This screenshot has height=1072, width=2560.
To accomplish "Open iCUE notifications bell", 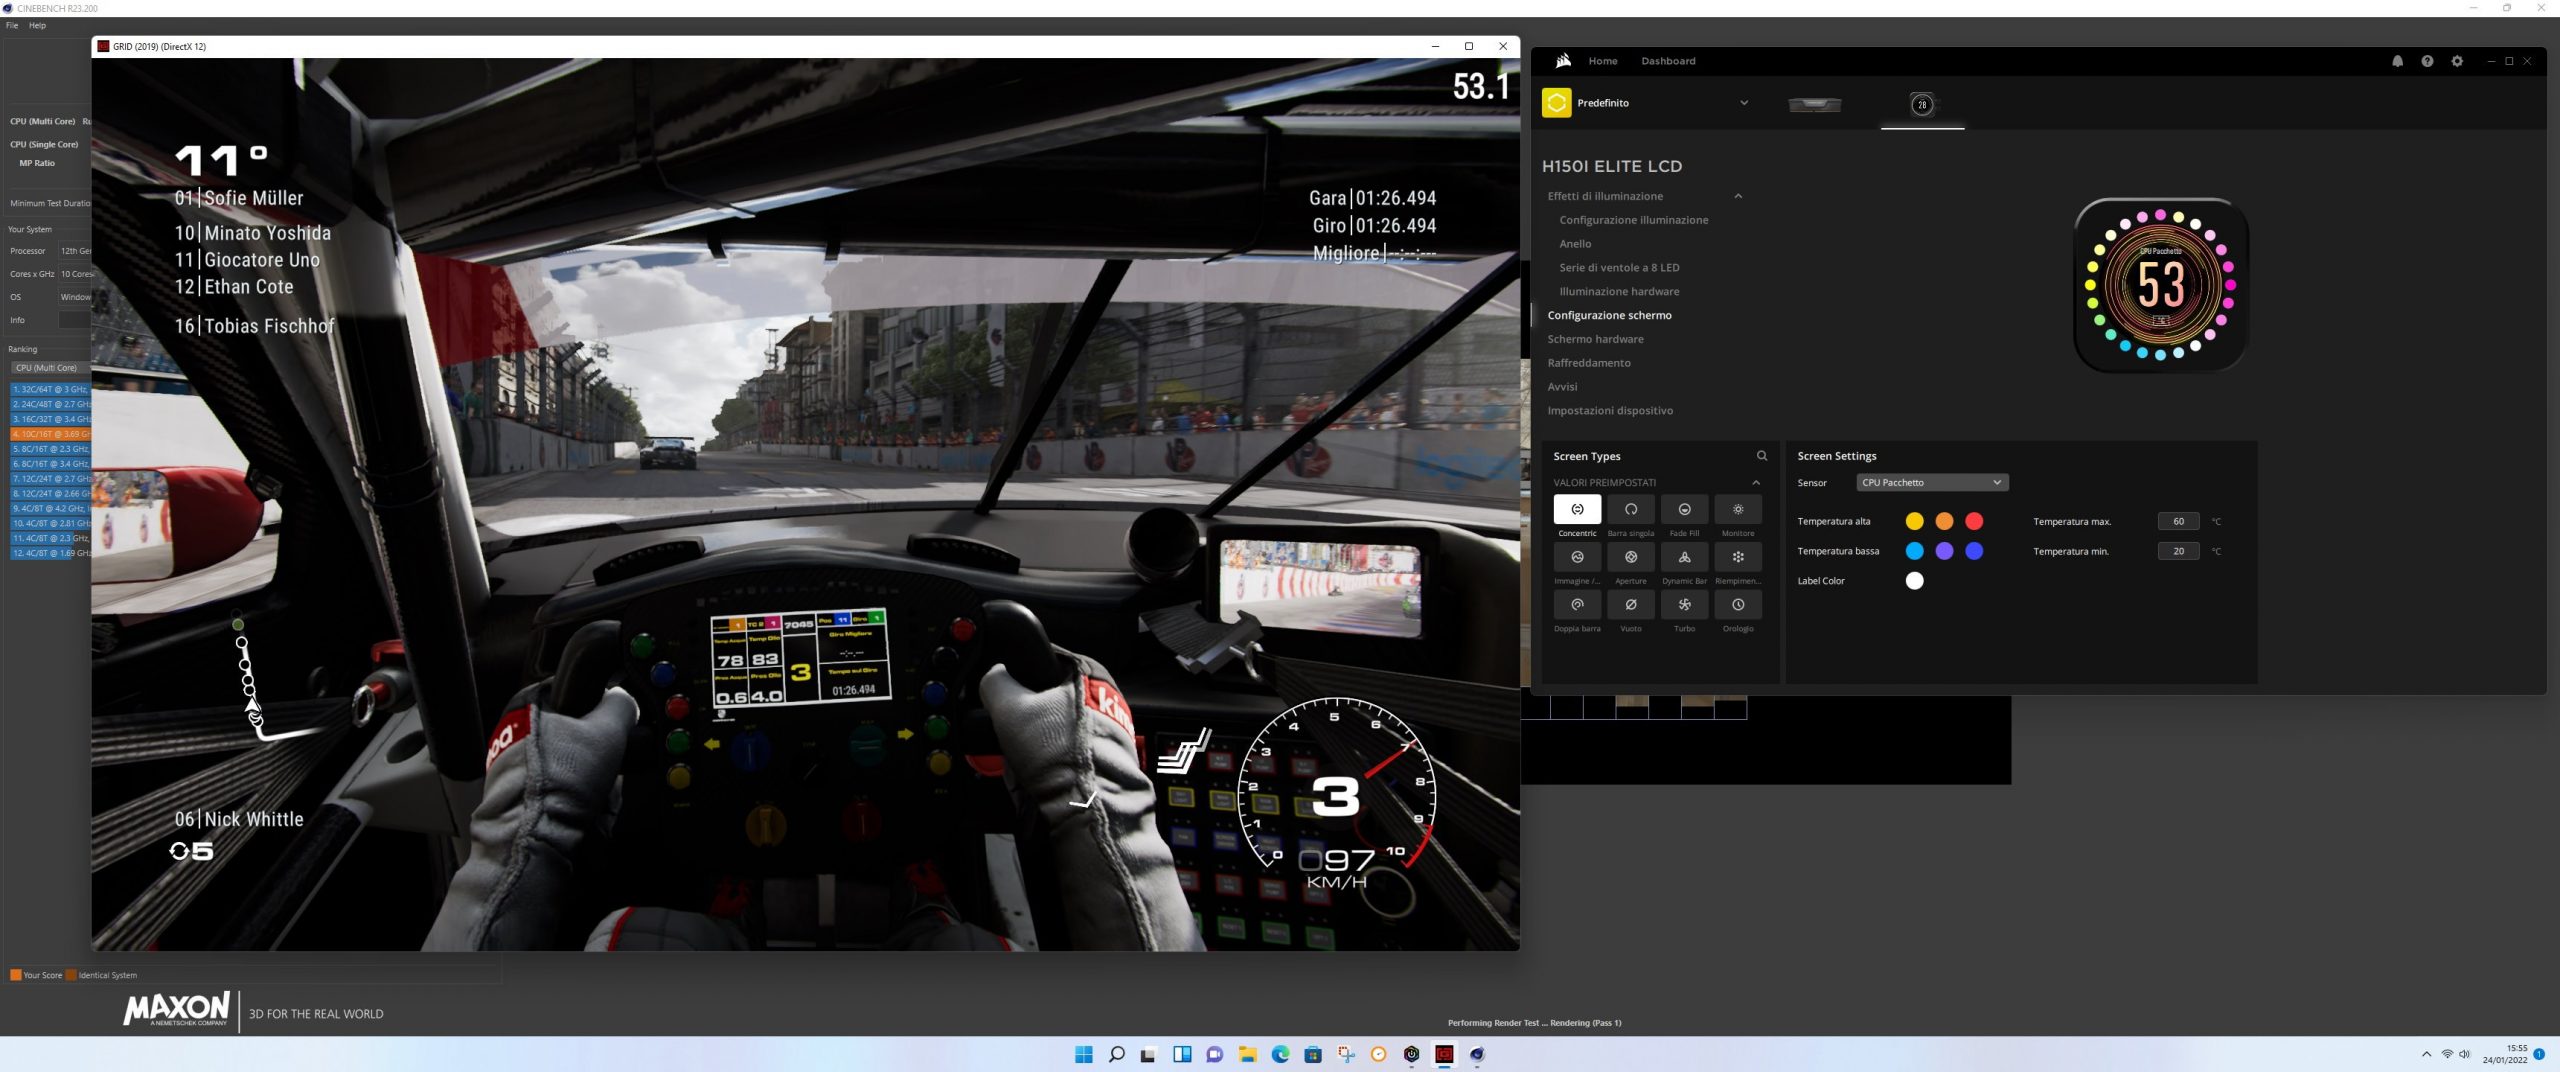I will point(2397,61).
